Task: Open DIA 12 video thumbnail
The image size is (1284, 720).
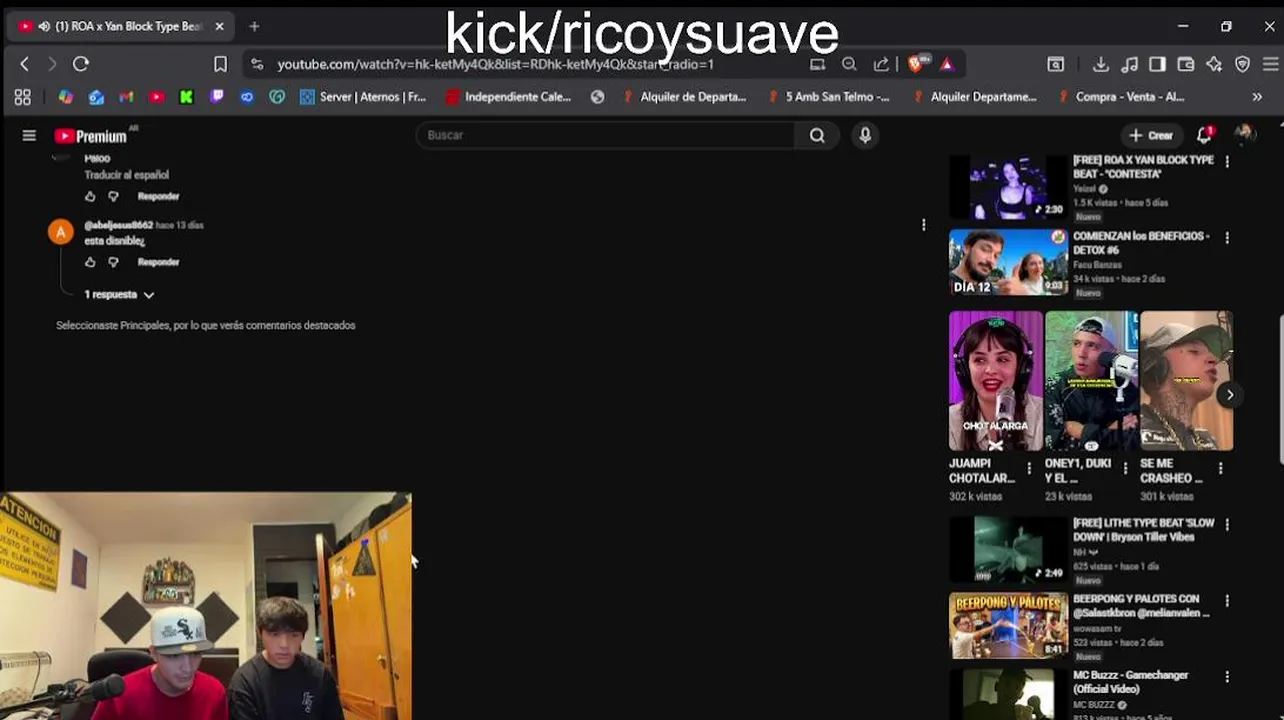Action: (1008, 262)
